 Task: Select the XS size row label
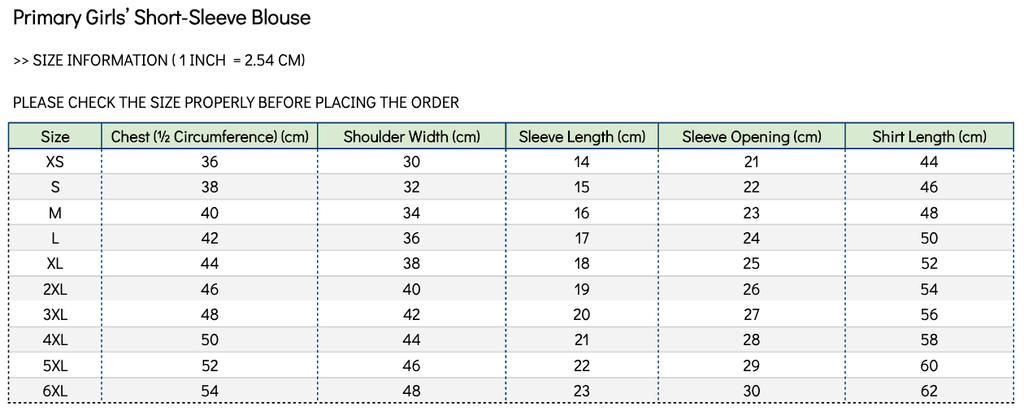tap(55, 161)
